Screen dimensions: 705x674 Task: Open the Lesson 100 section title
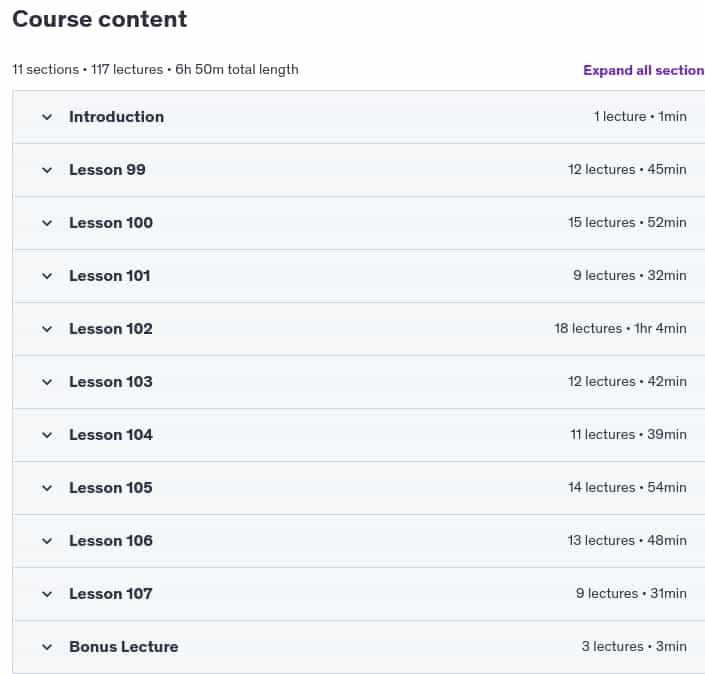point(111,223)
